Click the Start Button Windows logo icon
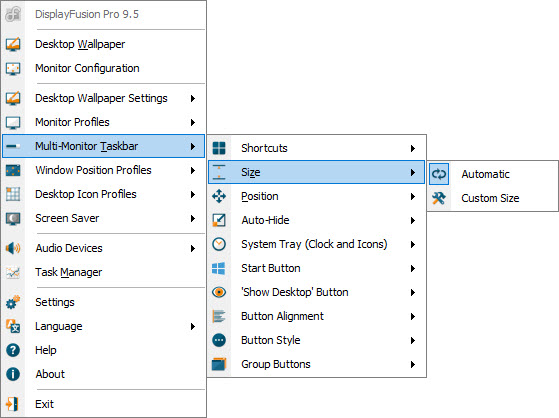Image resolution: width=559 pixels, height=418 pixels. (219, 268)
